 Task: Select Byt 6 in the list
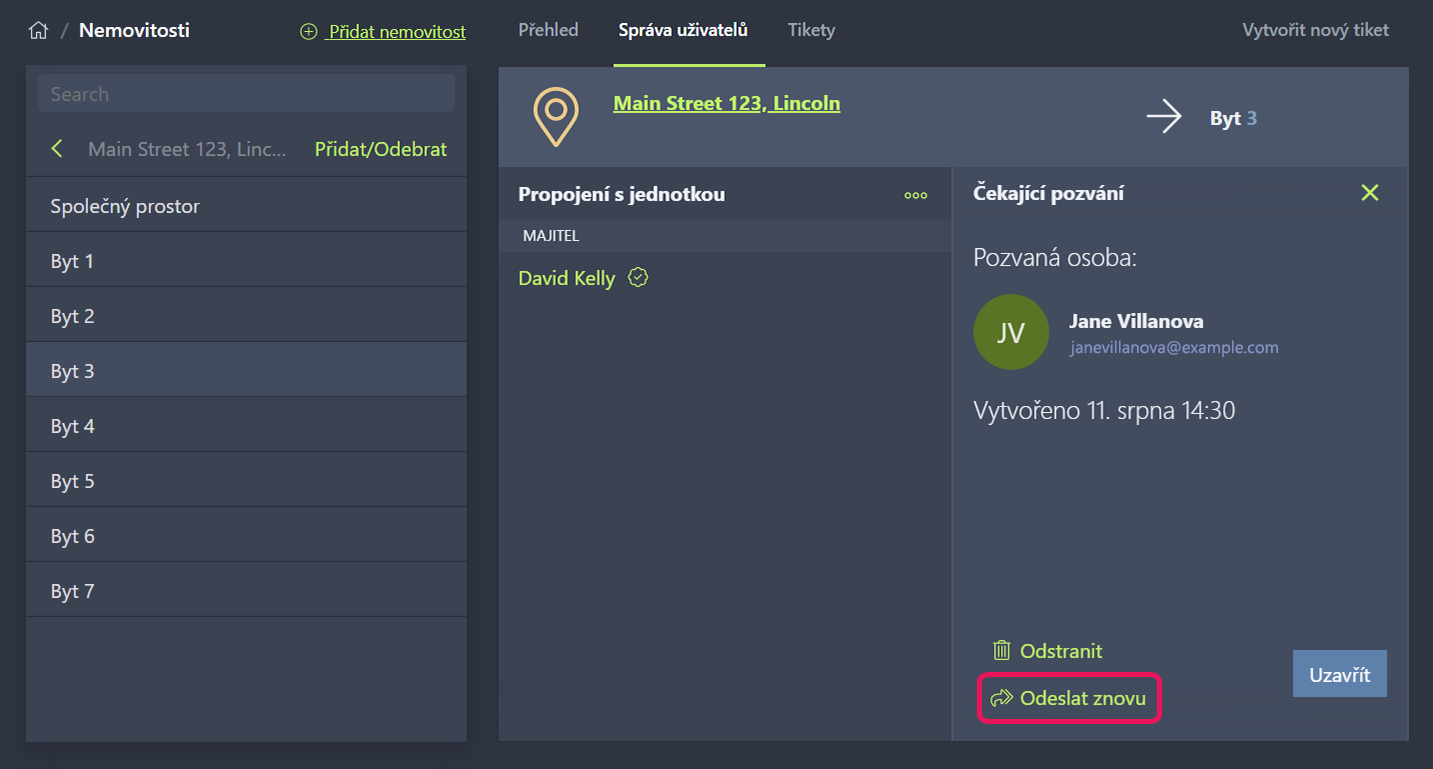coord(246,536)
